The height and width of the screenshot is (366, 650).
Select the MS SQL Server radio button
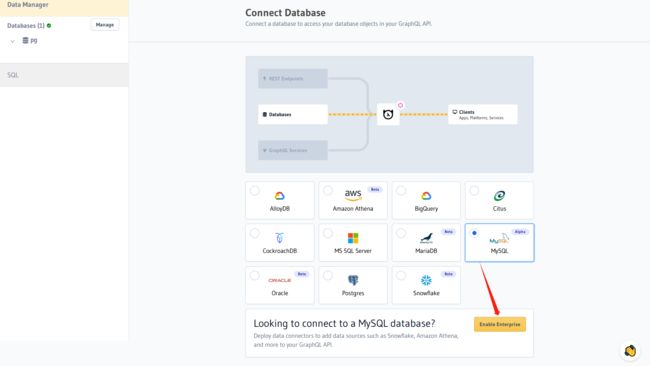pos(328,233)
